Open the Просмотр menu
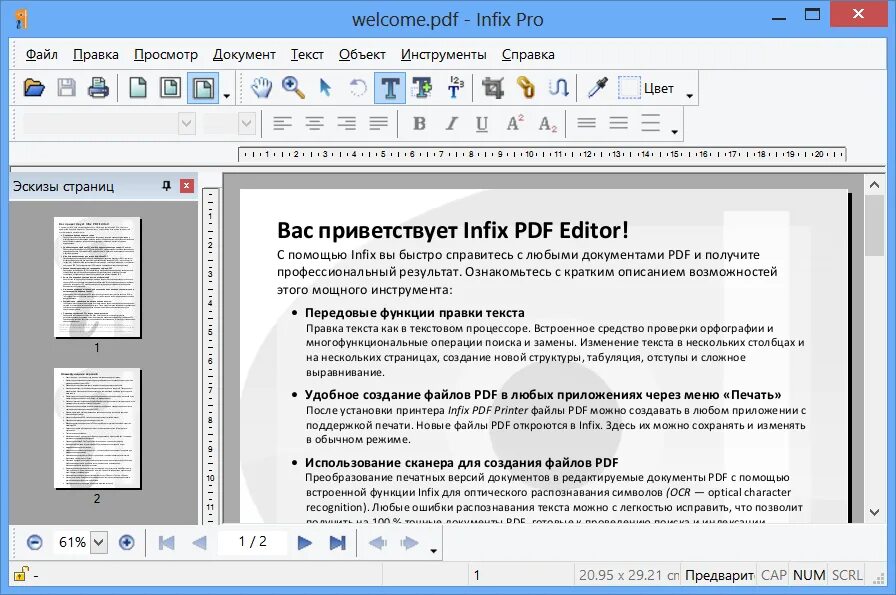Viewport: 896px width, 595px height. coord(166,54)
